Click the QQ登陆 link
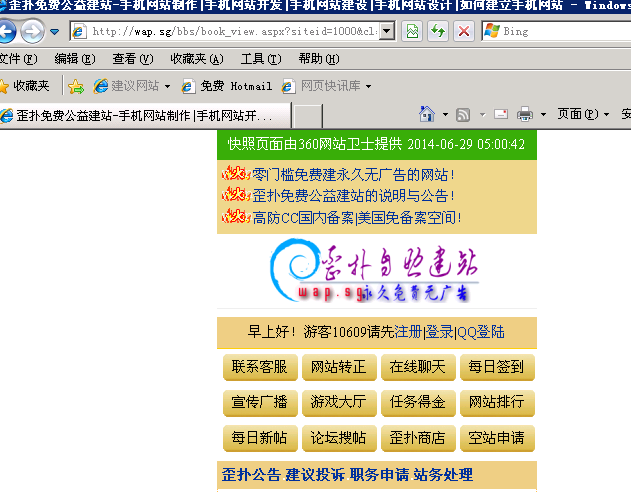 pyautogui.click(x=481, y=332)
